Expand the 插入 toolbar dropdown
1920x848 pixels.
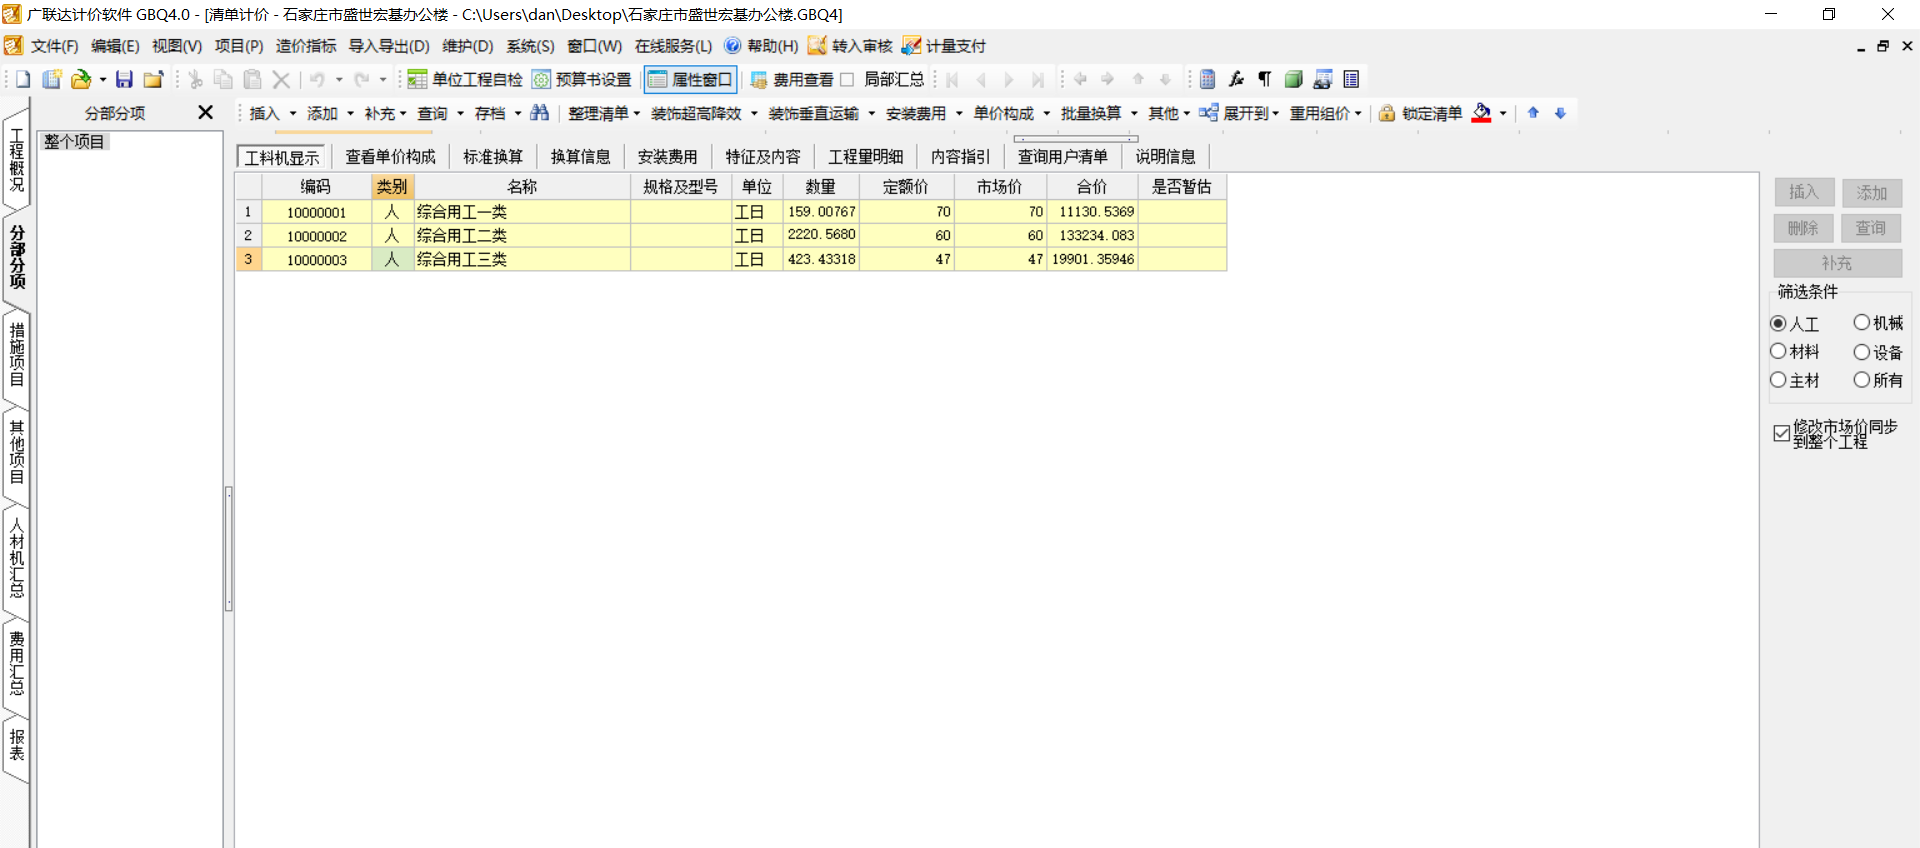(293, 114)
